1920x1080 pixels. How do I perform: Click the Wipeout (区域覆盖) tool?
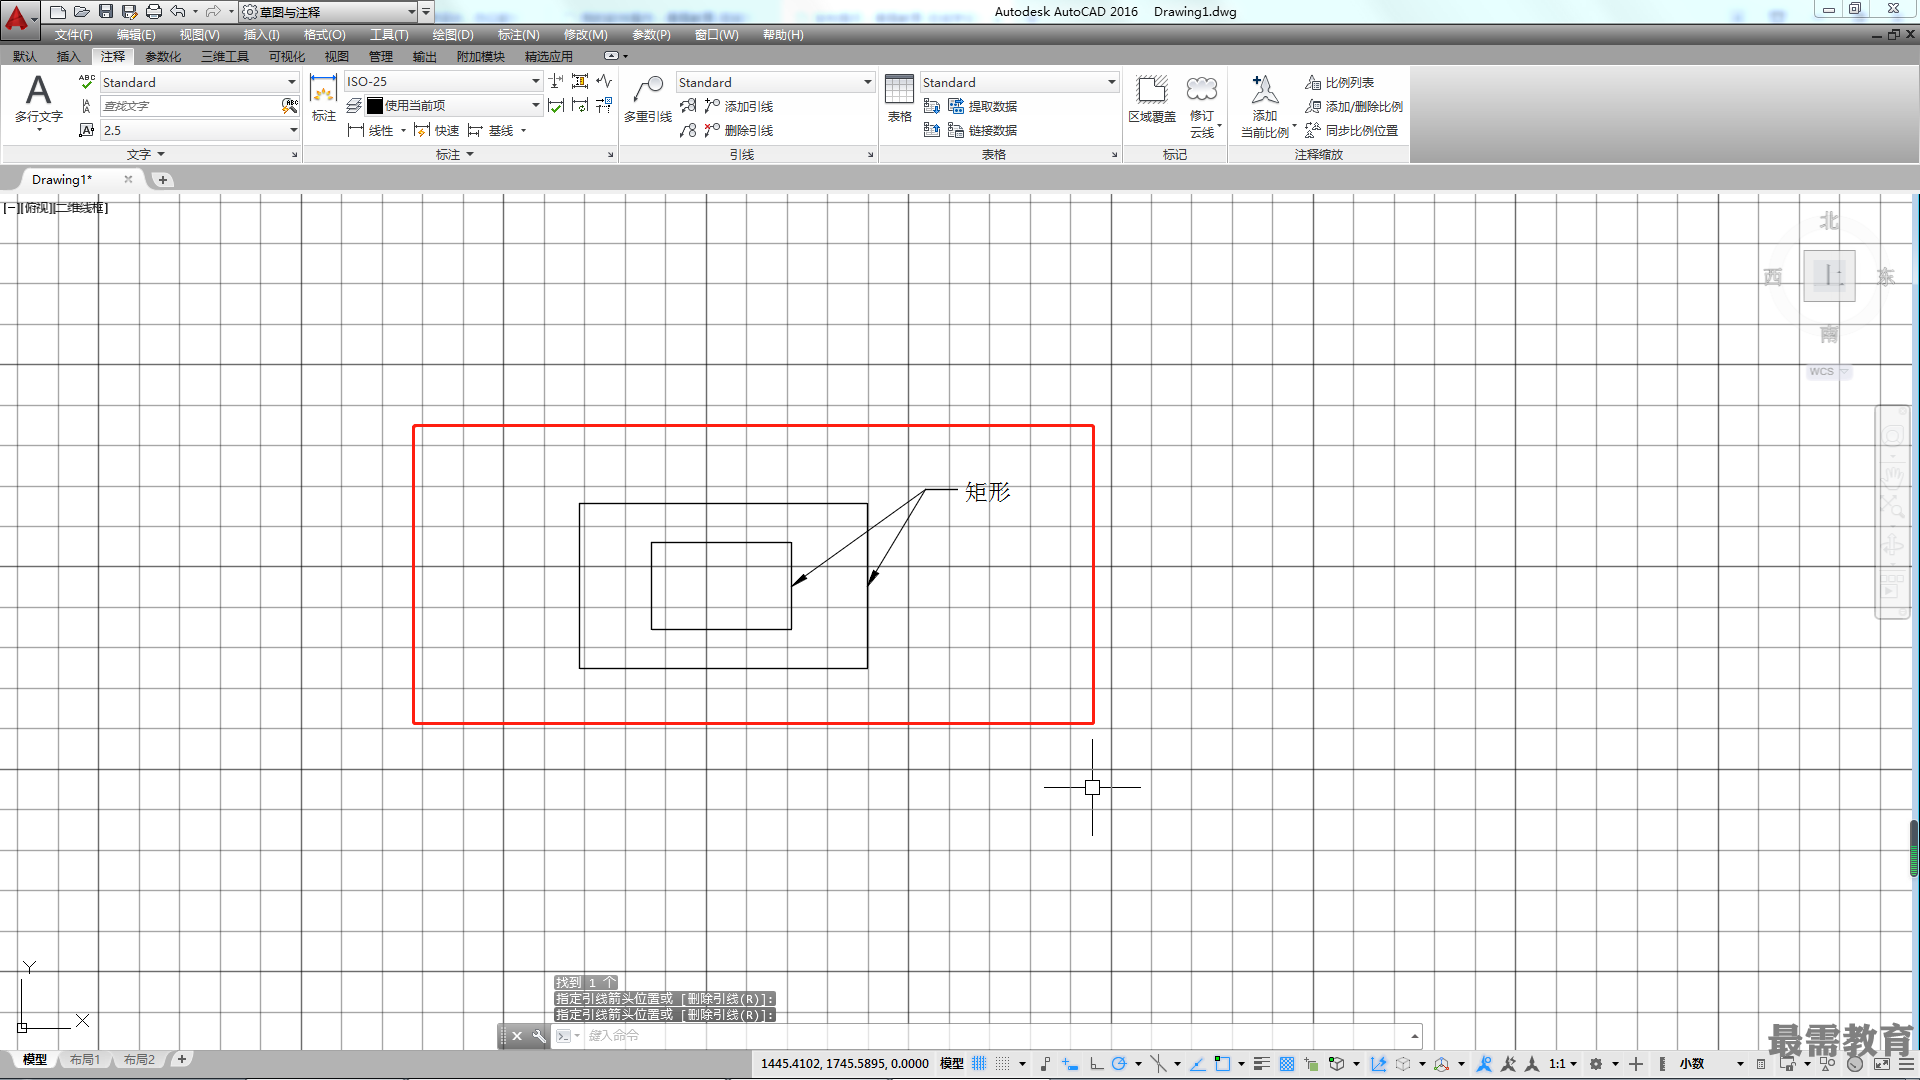1152,98
